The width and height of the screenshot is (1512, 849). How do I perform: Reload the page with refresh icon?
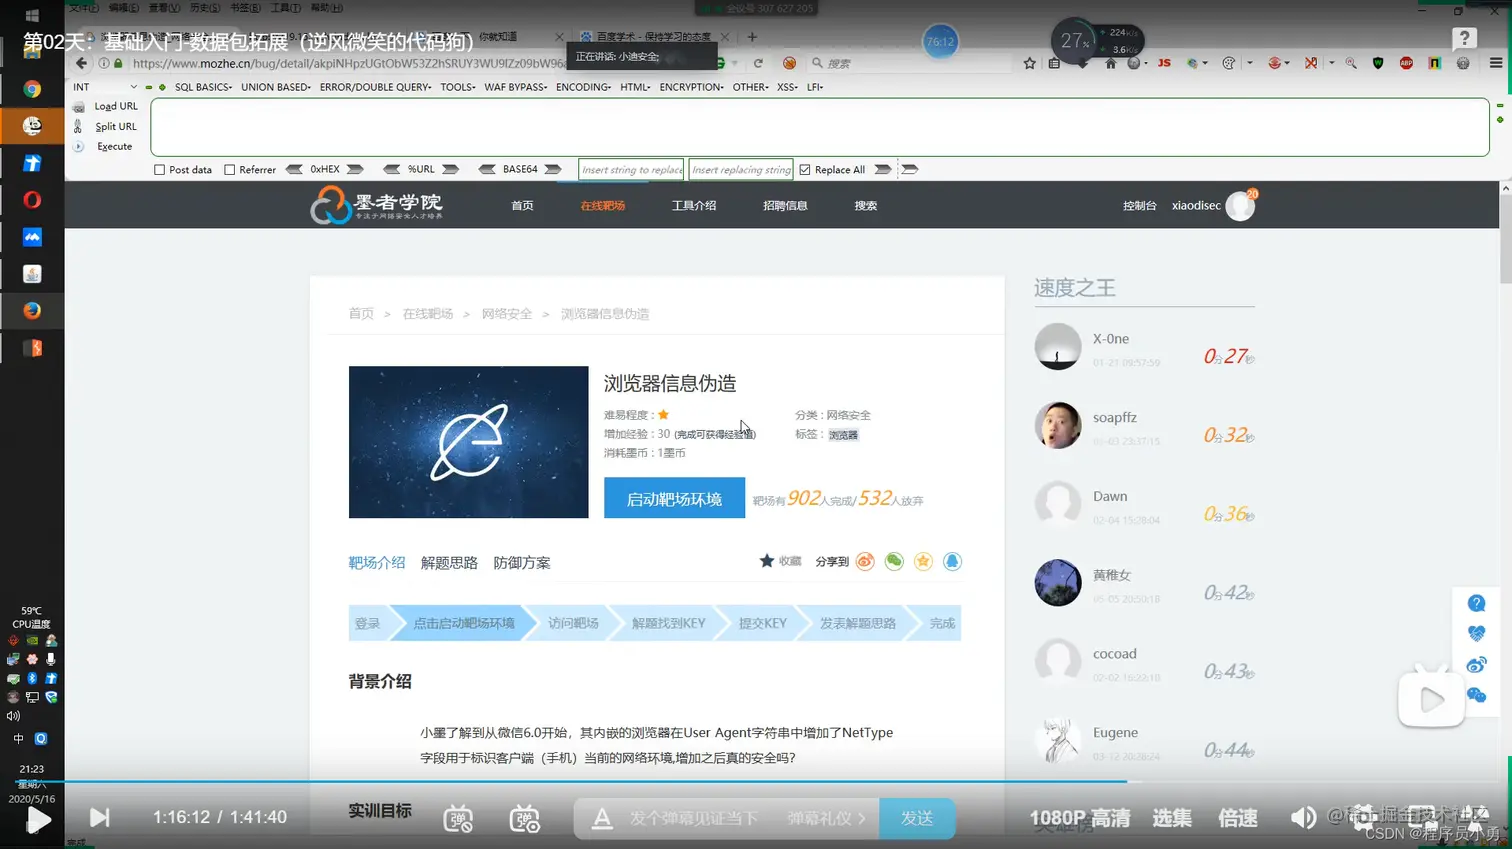click(x=758, y=63)
